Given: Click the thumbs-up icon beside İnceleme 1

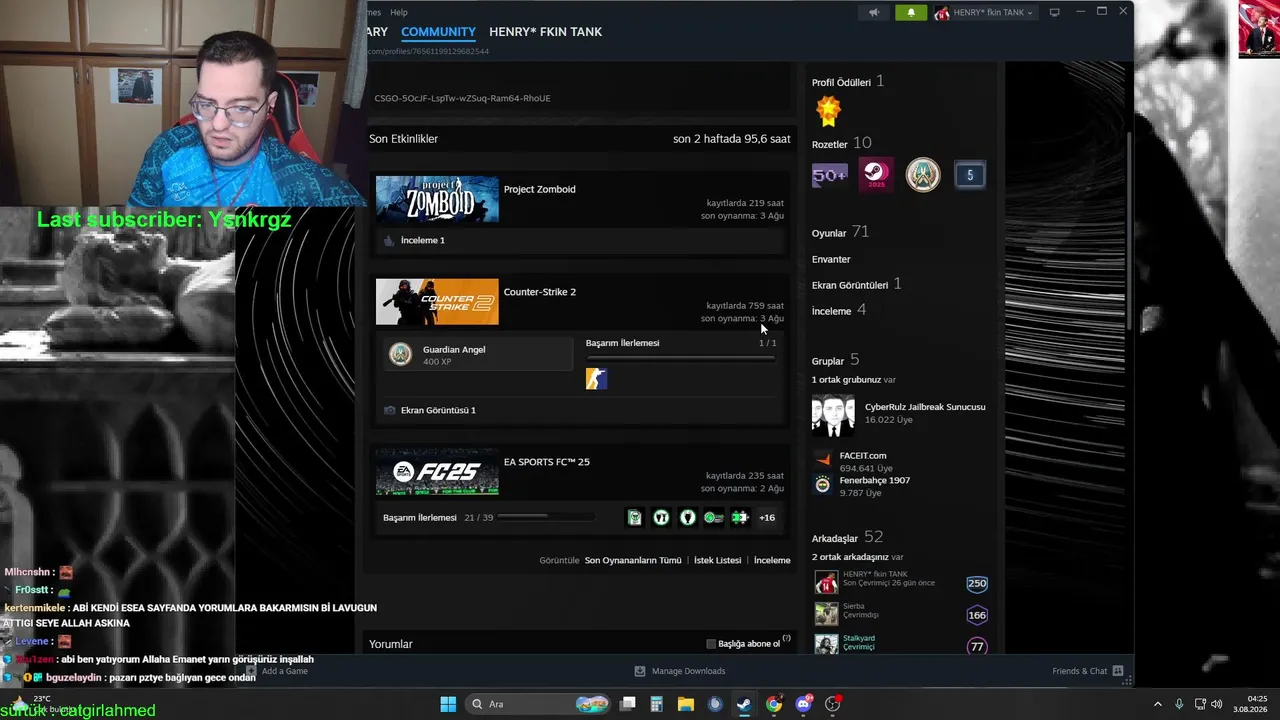Looking at the screenshot, I should [389, 241].
